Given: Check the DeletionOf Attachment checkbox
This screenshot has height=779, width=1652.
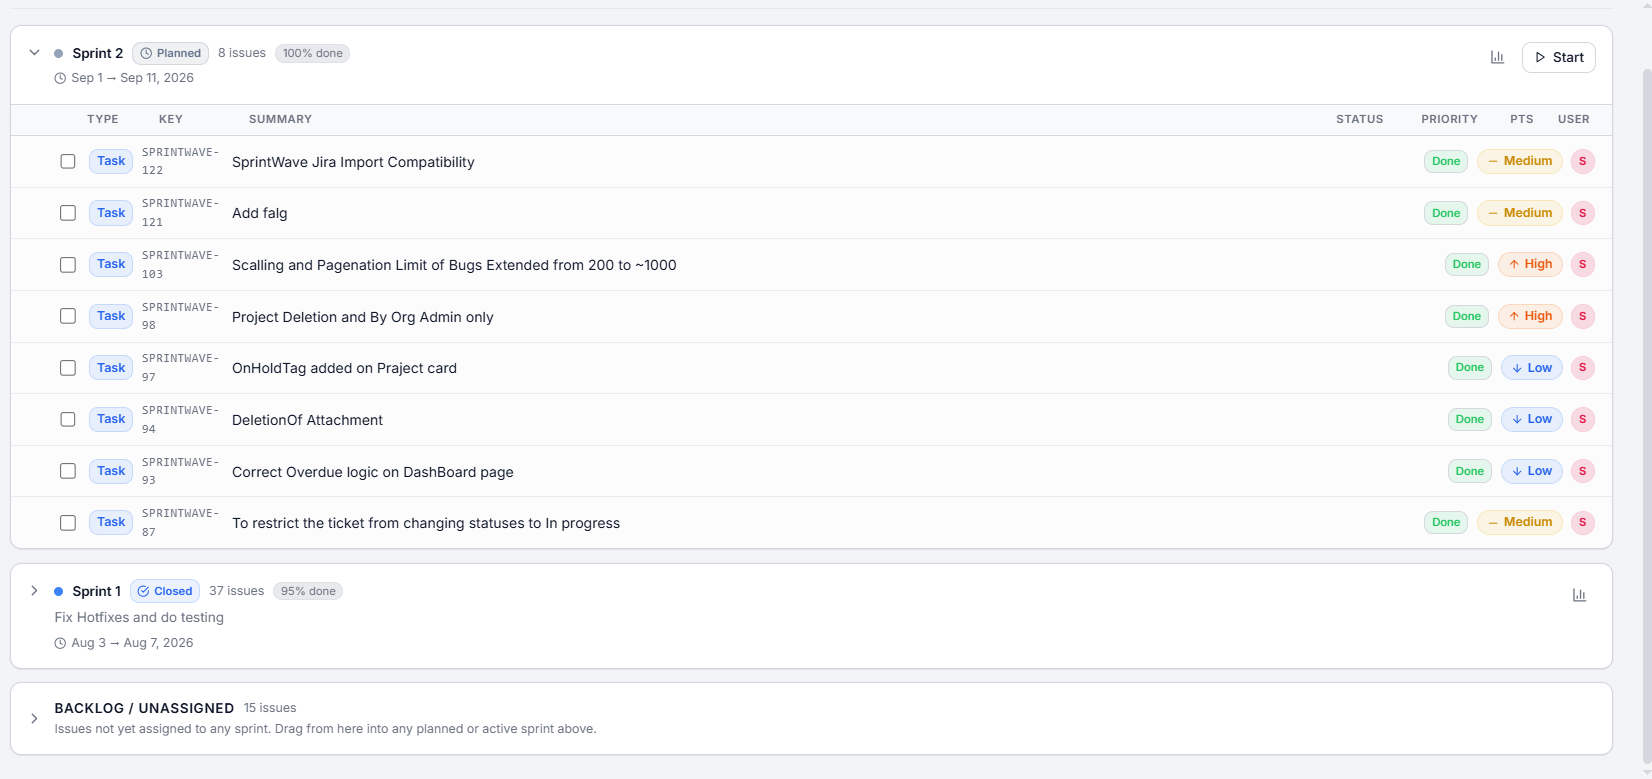Looking at the screenshot, I should pos(68,419).
